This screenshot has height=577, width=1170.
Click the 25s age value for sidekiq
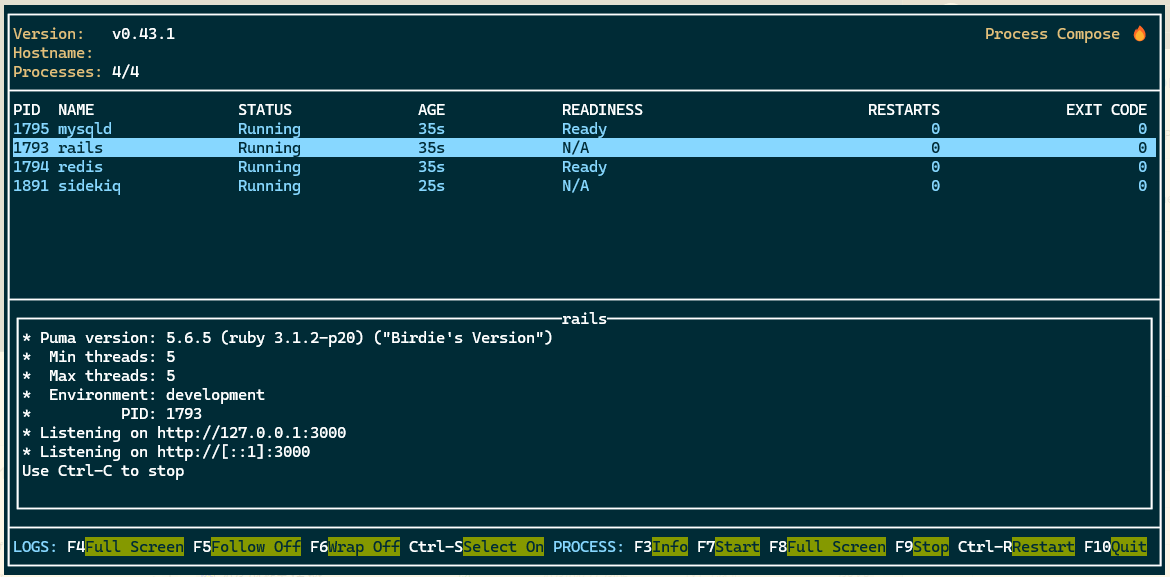[x=431, y=186]
